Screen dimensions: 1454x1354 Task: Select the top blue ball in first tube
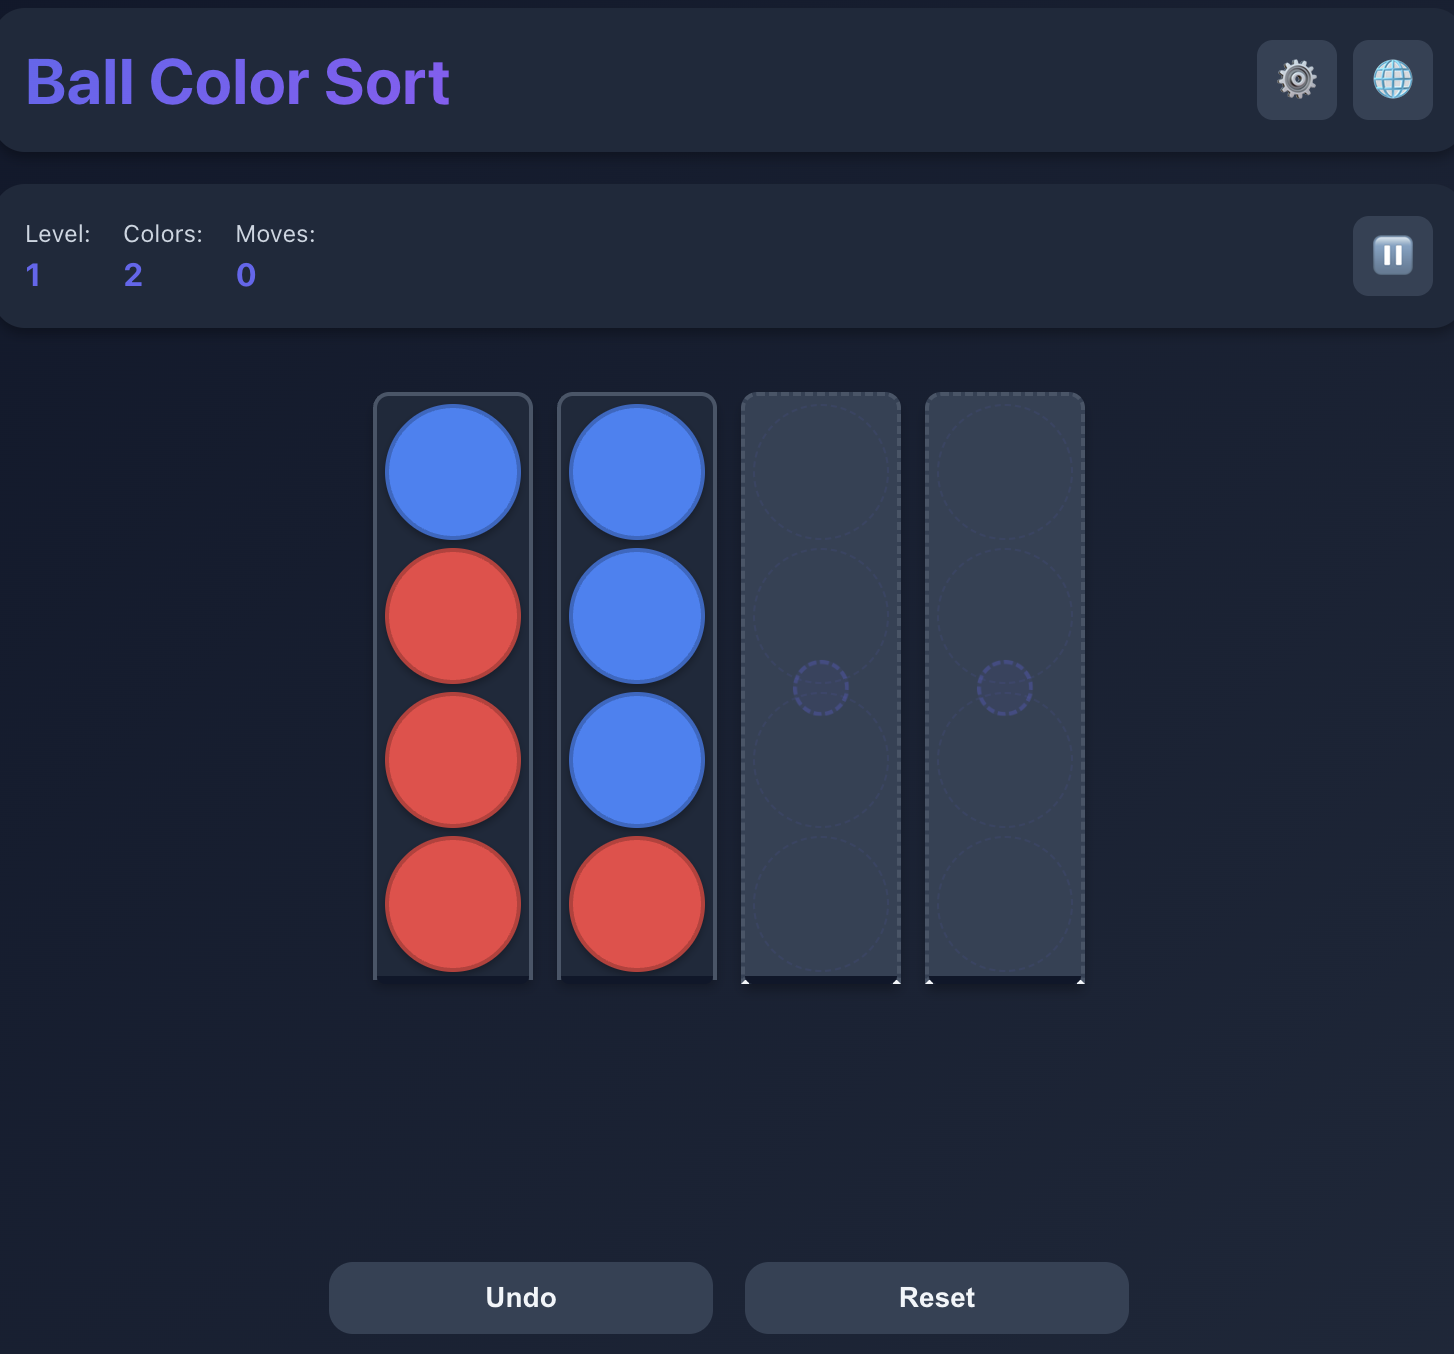453,472
